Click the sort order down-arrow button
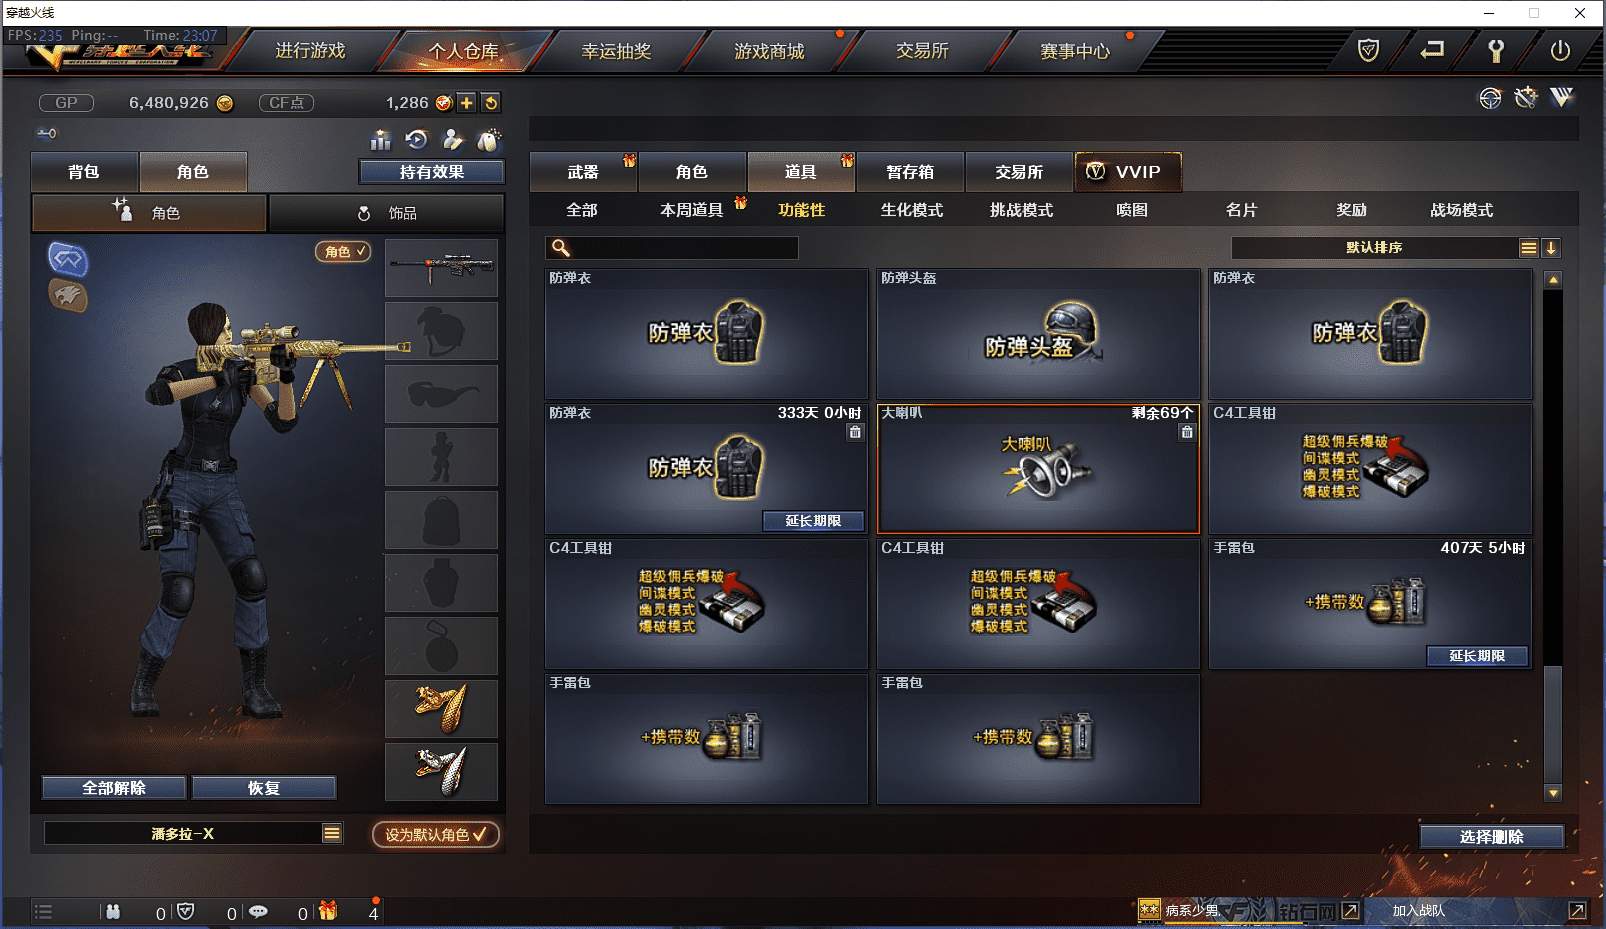This screenshot has width=1606, height=929. pyautogui.click(x=1551, y=248)
